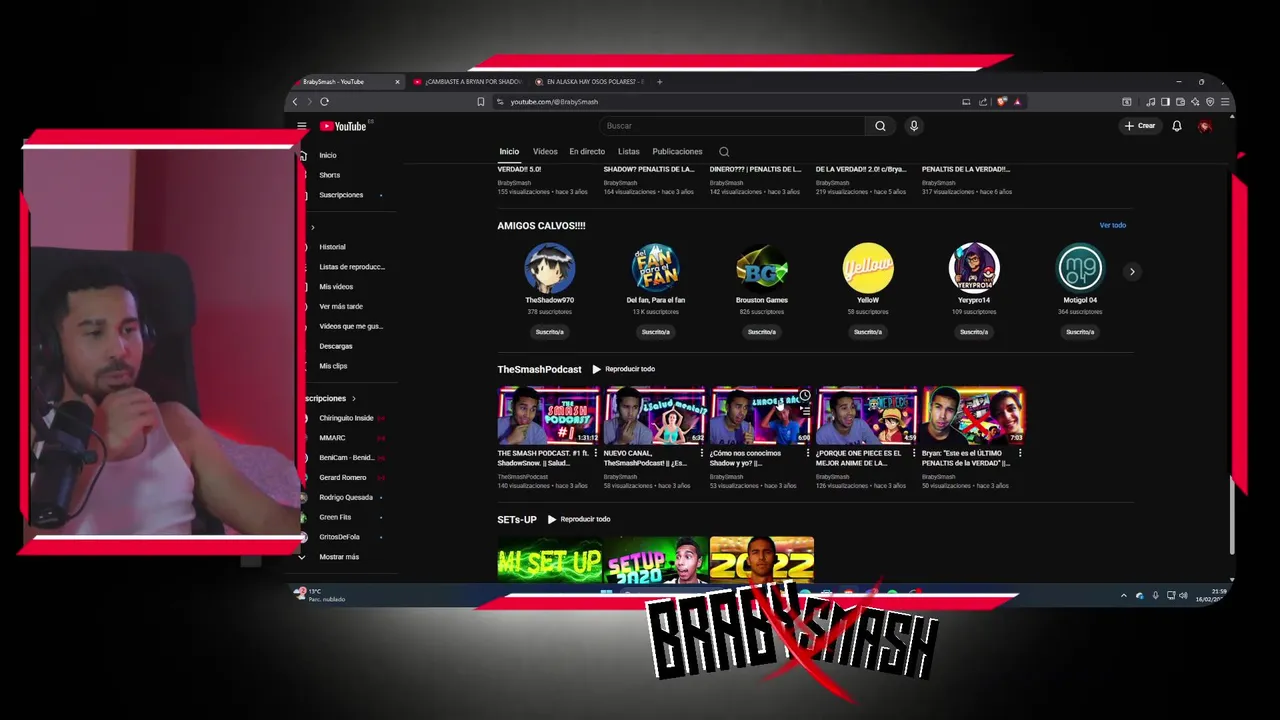Open the Crear dropdown button
Viewport: 1280px width, 720px height.
tap(1139, 126)
